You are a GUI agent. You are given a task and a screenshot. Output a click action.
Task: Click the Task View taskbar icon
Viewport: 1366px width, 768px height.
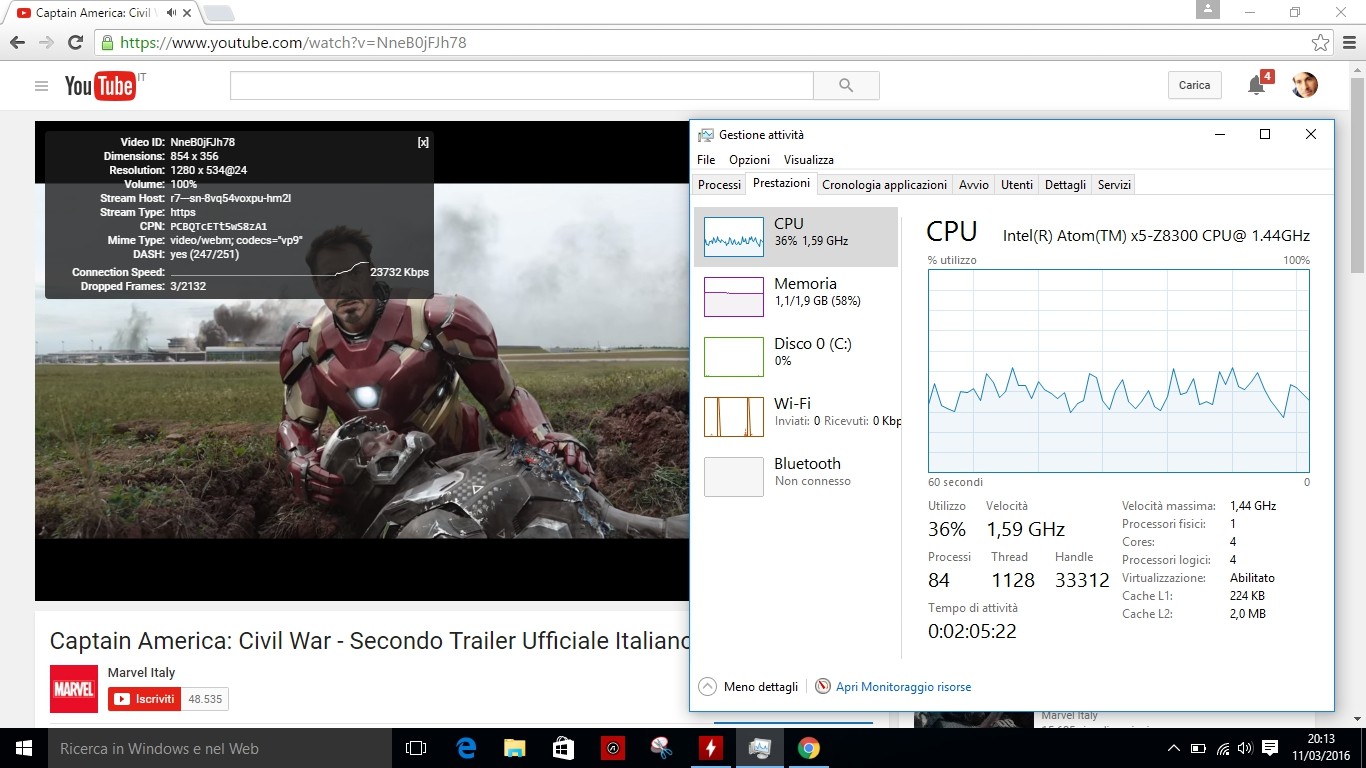416,748
